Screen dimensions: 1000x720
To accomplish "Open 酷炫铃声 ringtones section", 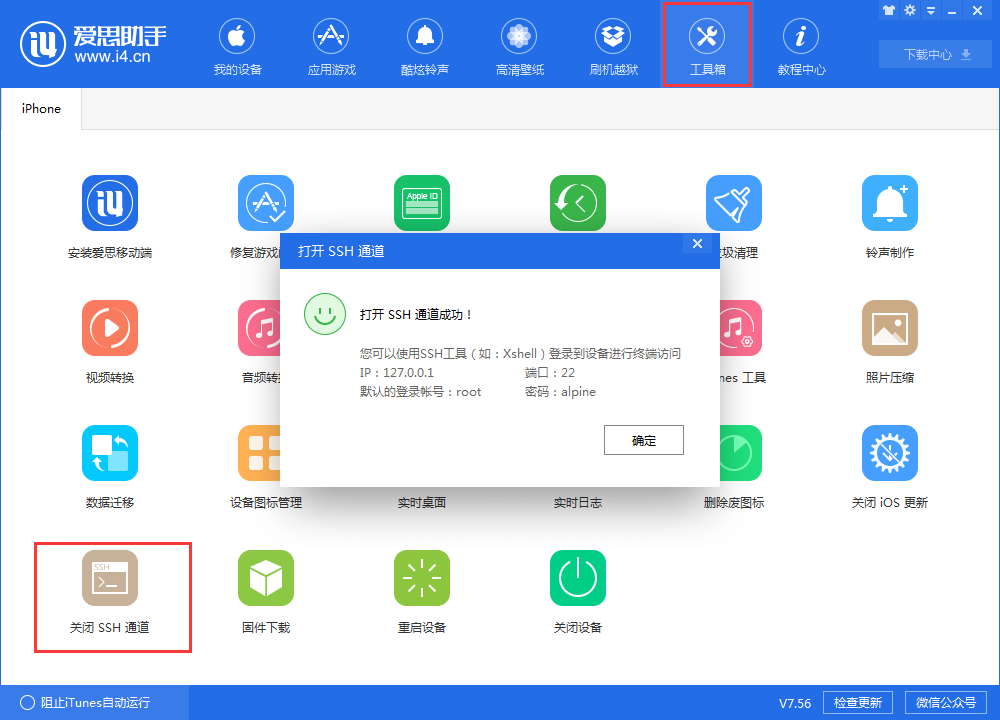I will 425,47.
